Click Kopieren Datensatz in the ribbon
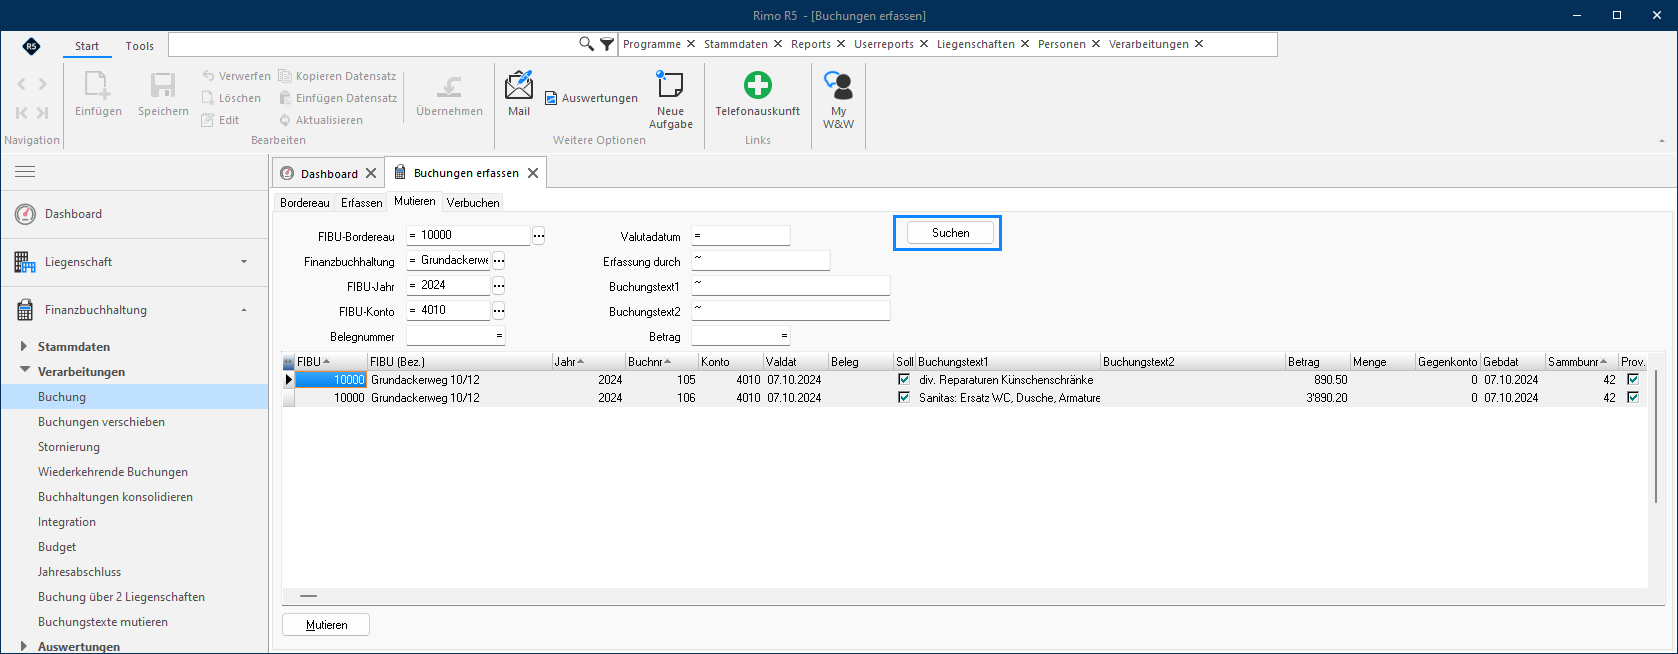Image resolution: width=1678 pixels, height=654 pixels. click(x=337, y=76)
